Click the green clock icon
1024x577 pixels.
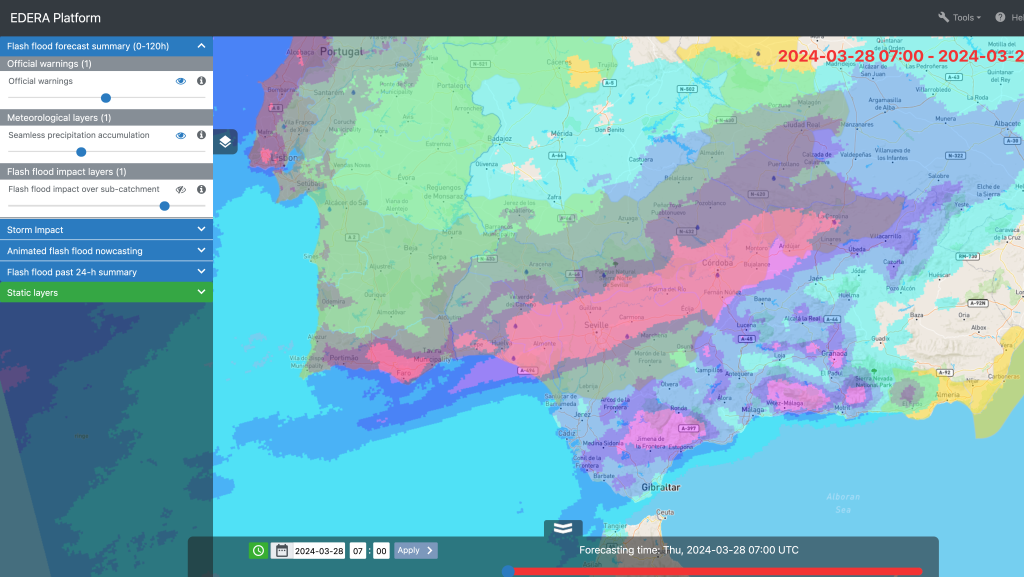point(258,550)
